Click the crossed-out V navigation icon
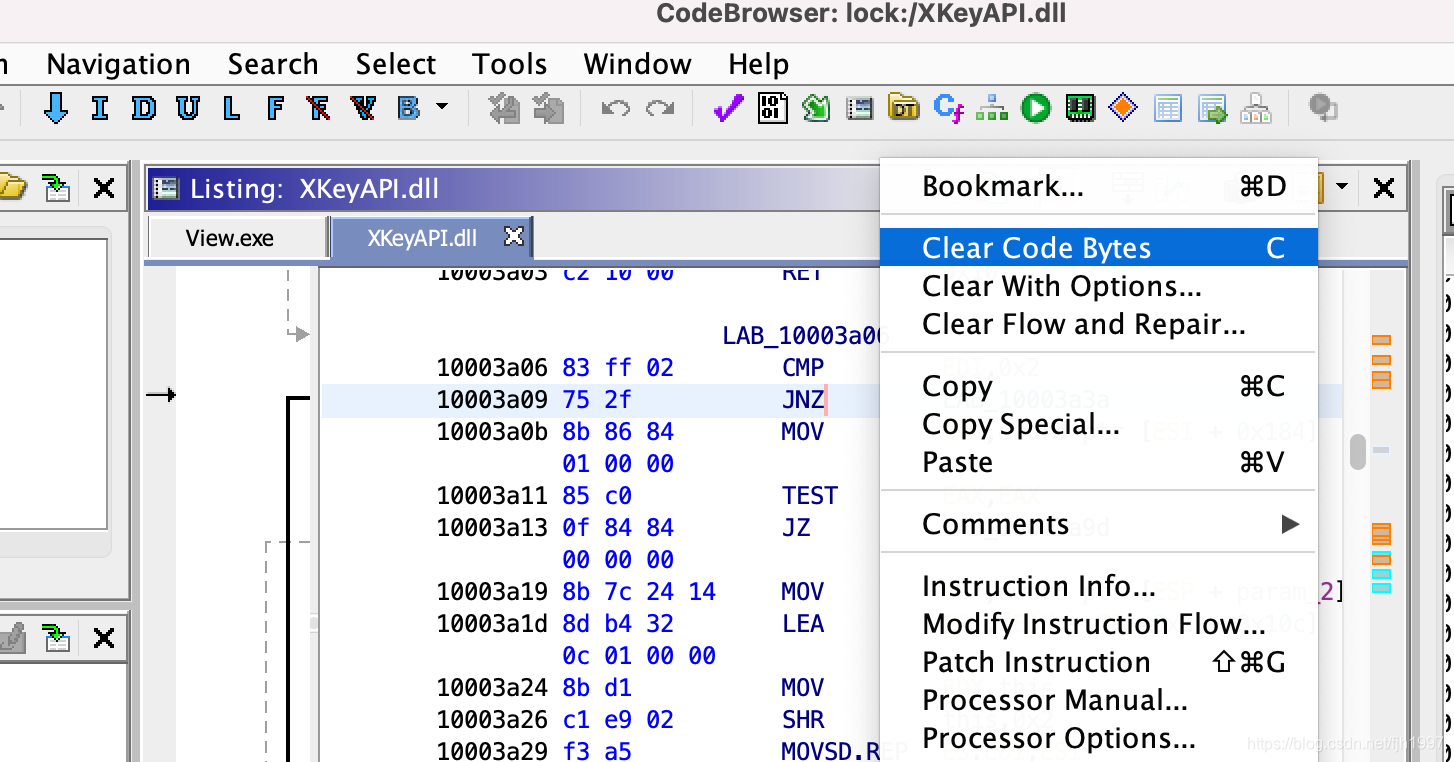The width and height of the screenshot is (1454, 762). (364, 108)
